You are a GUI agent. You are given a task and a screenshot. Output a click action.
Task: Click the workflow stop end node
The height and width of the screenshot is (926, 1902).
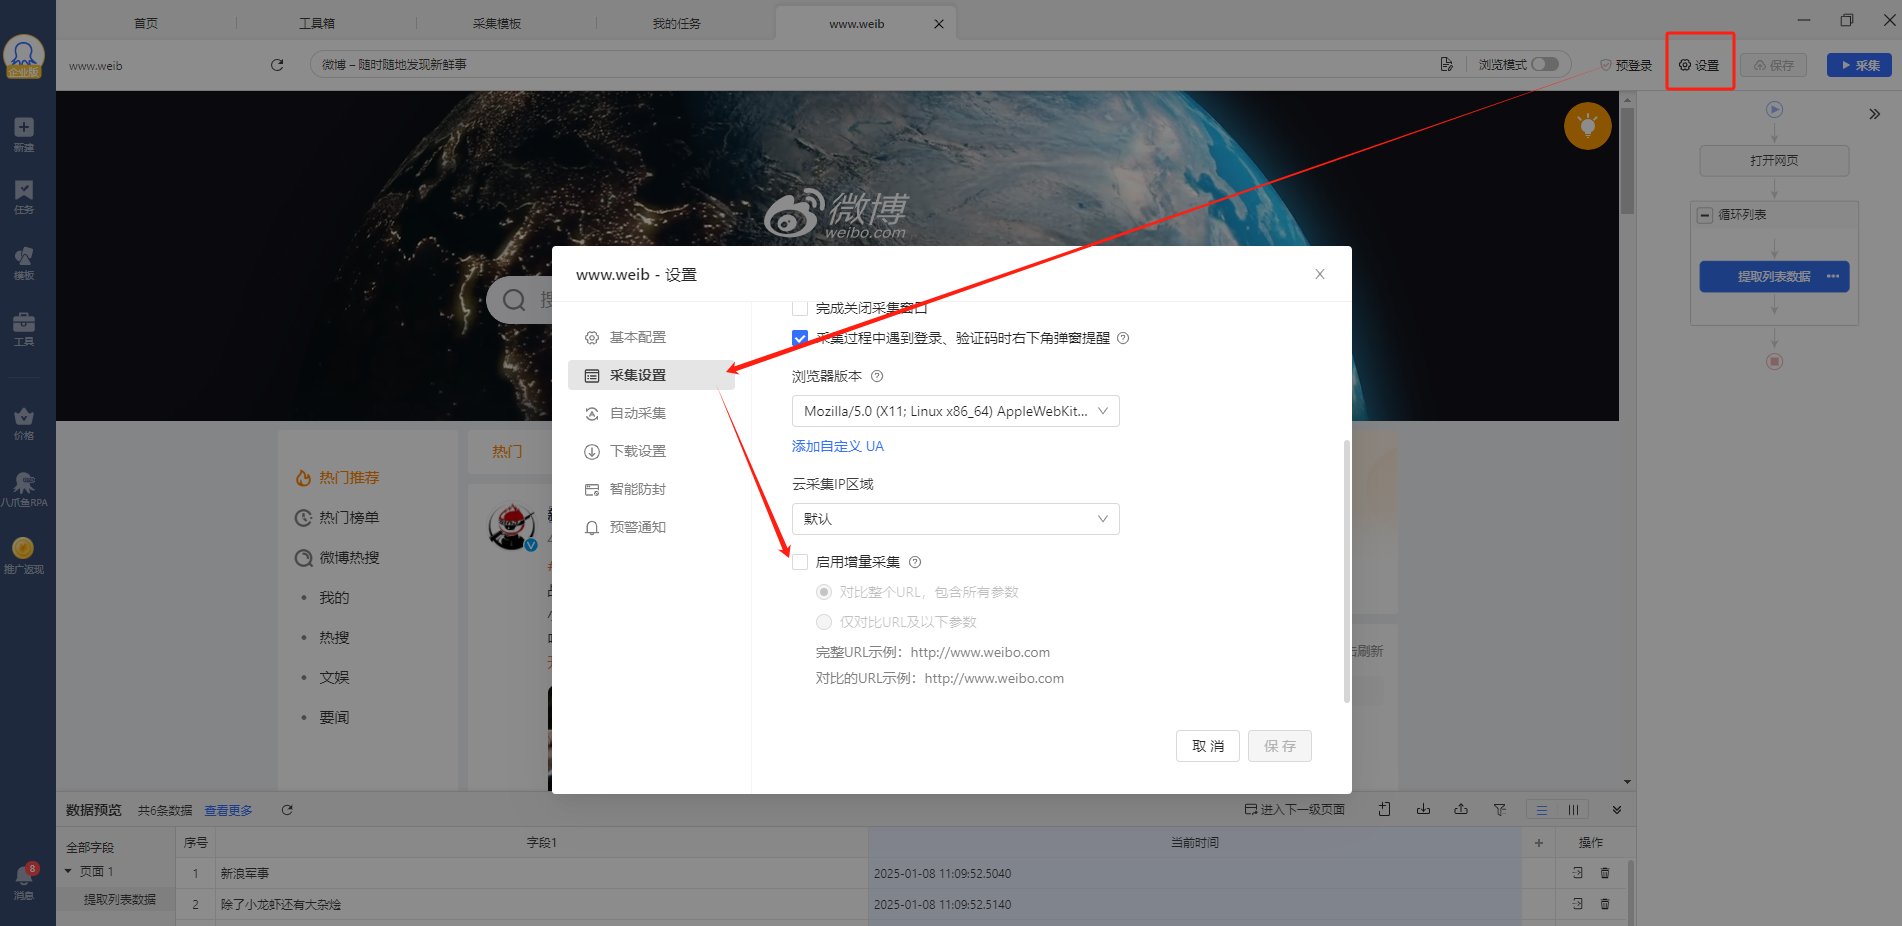(x=1774, y=362)
